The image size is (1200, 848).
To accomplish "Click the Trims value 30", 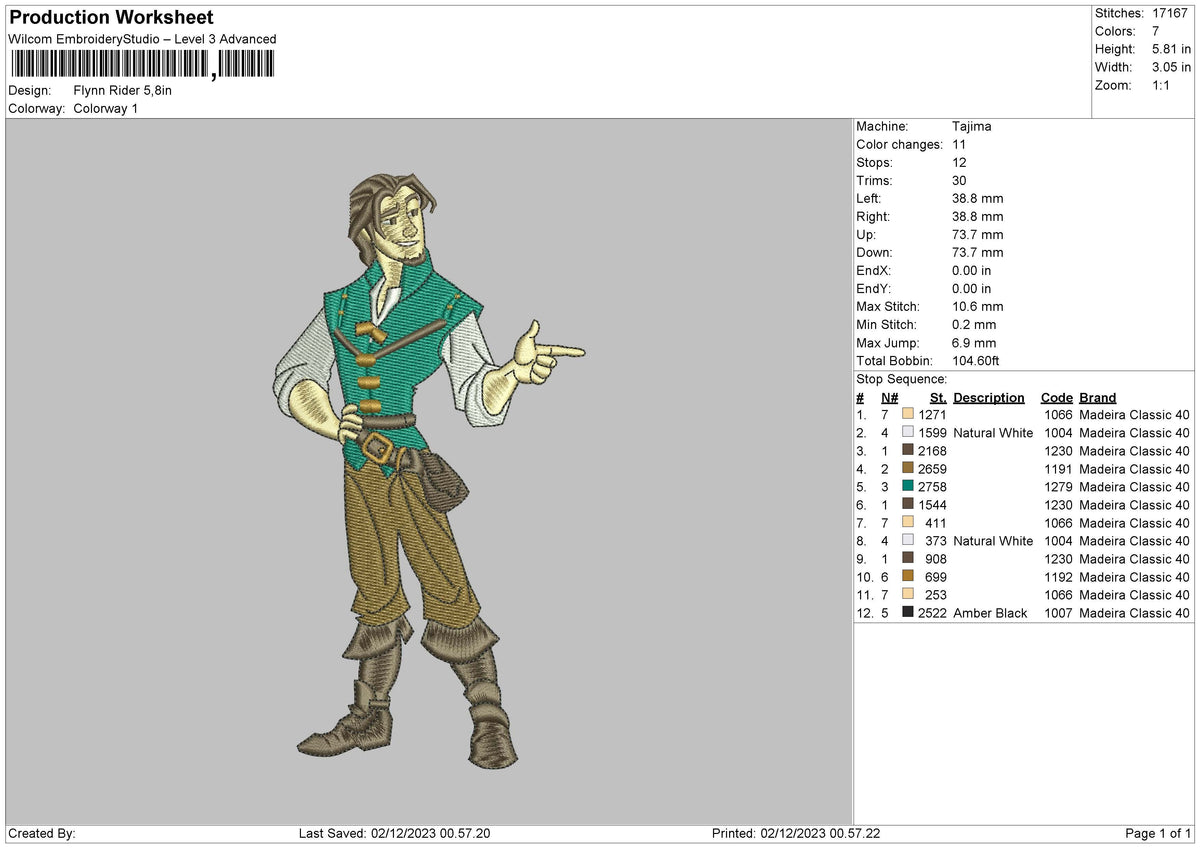I will [960, 181].
